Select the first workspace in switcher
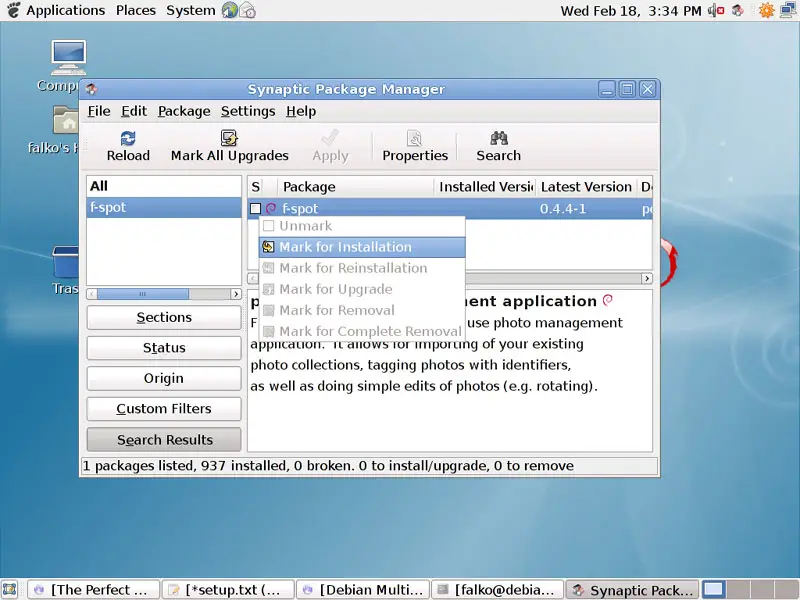The image size is (800, 600). pyautogui.click(x=714, y=589)
